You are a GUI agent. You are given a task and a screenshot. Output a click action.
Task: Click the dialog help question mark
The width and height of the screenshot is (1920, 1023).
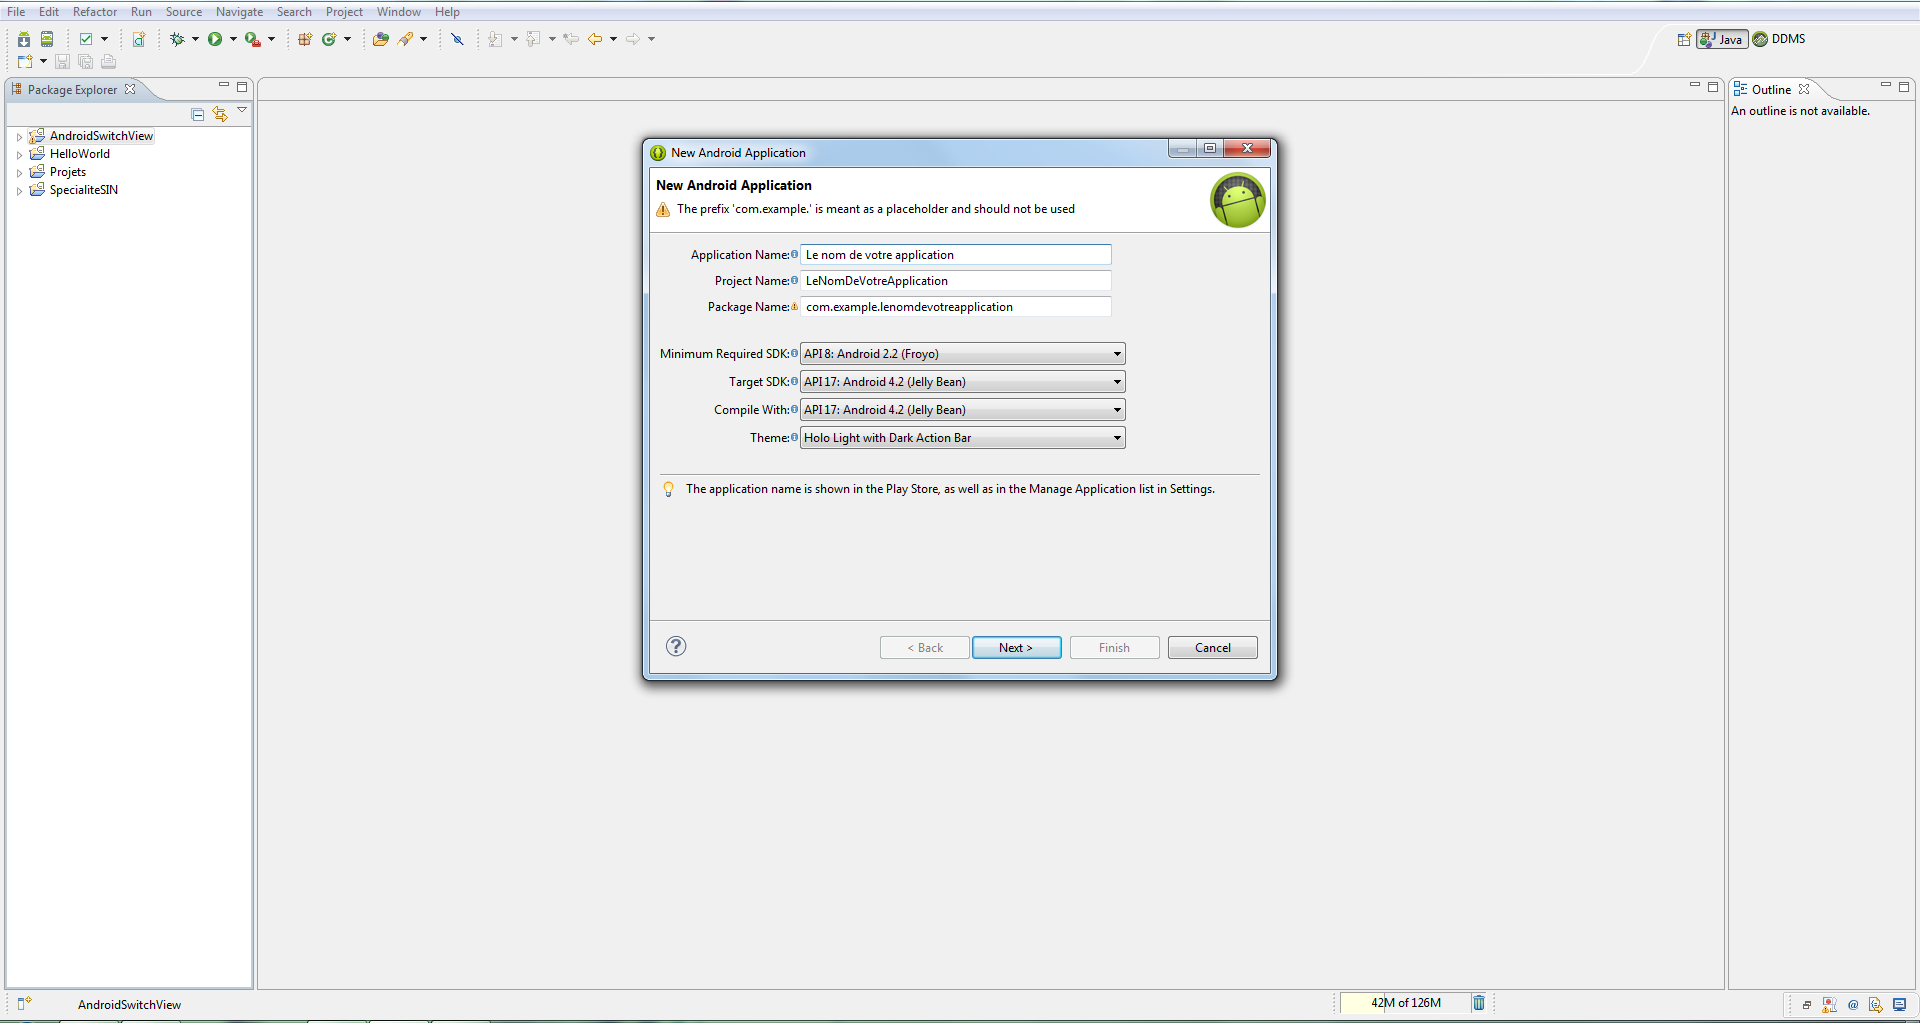(676, 646)
